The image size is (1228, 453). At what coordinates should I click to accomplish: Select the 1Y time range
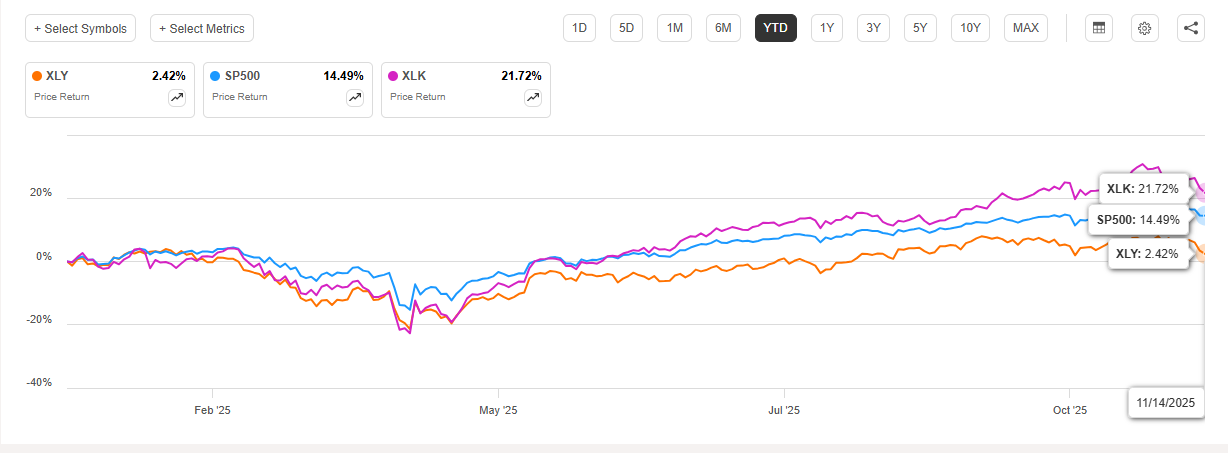pyautogui.click(x=826, y=28)
